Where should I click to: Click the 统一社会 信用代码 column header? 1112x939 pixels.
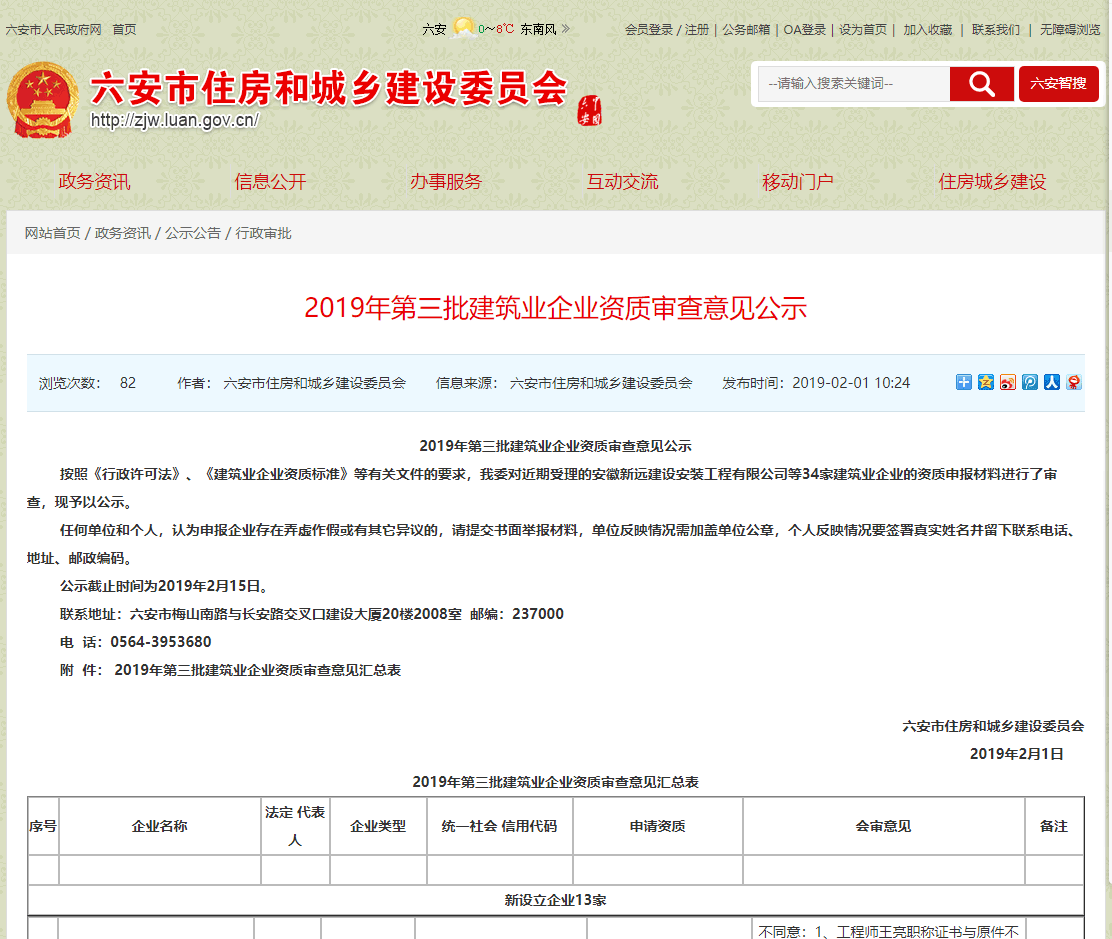[x=499, y=826]
